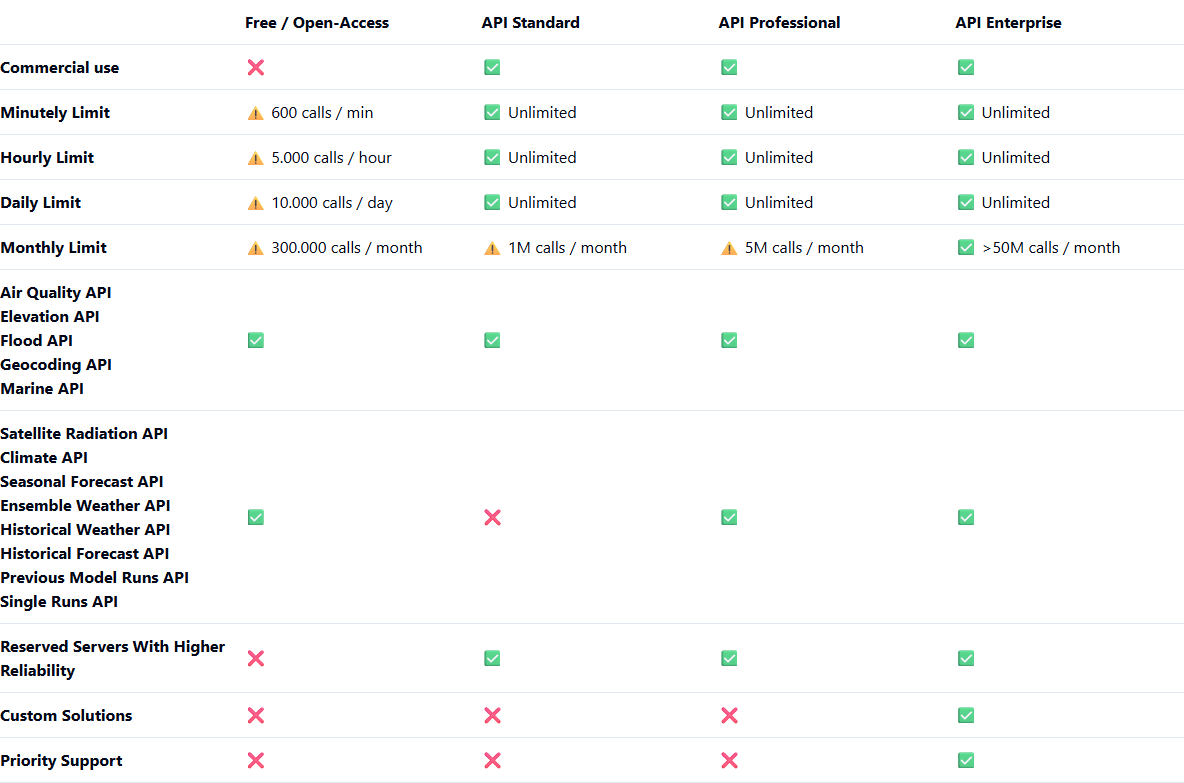Click Unlimited for API Enterprise Hourly Limit
The image size is (1184, 783).
(x=1016, y=157)
